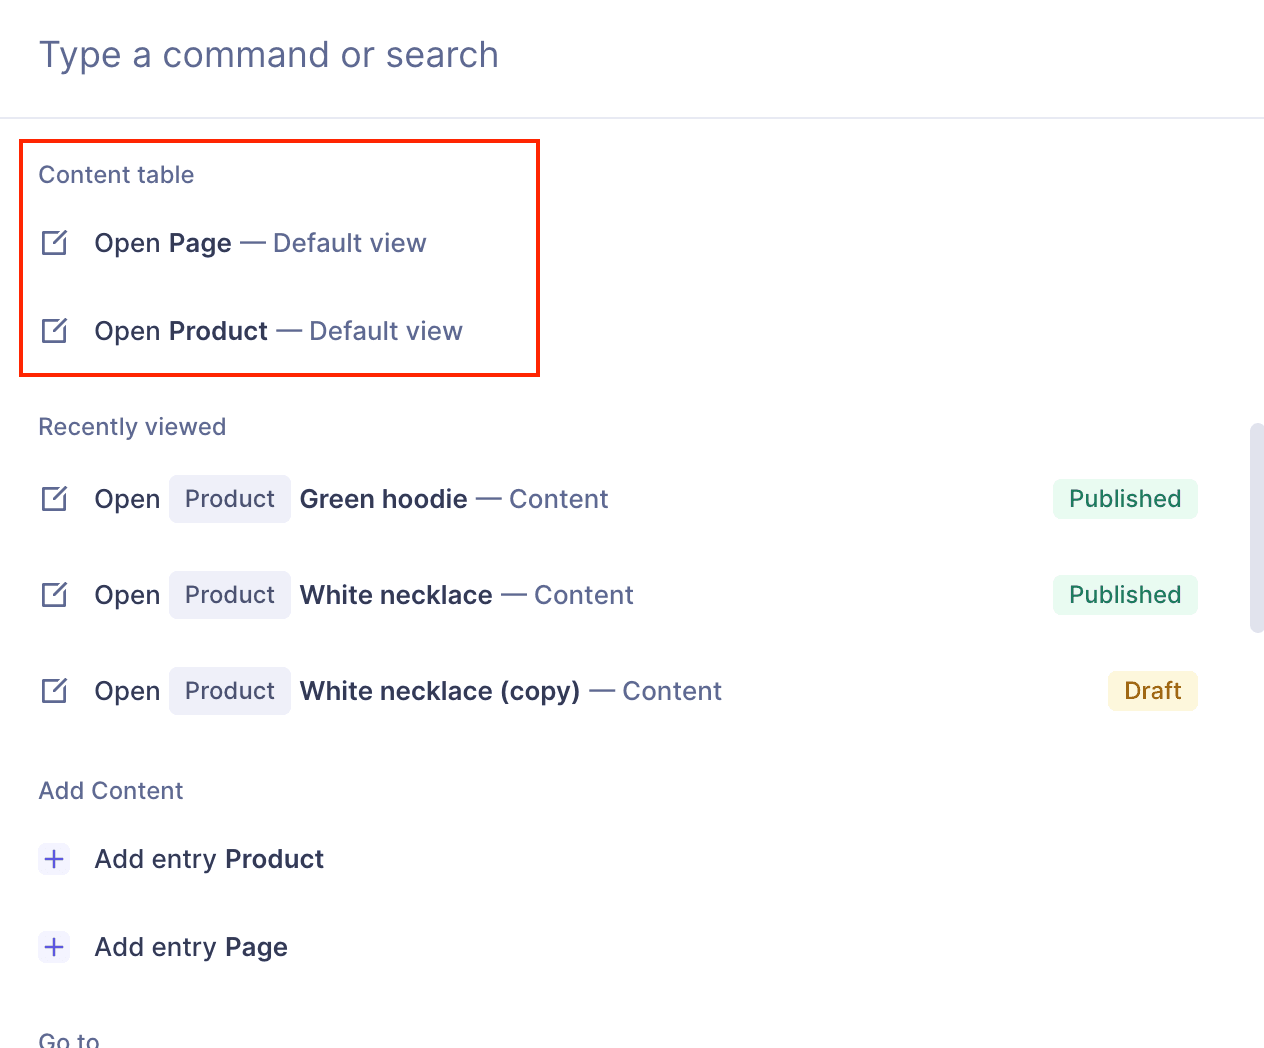This screenshot has width=1264, height=1048.
Task: Click Product tag in White necklace (copy) row
Action: (x=229, y=691)
